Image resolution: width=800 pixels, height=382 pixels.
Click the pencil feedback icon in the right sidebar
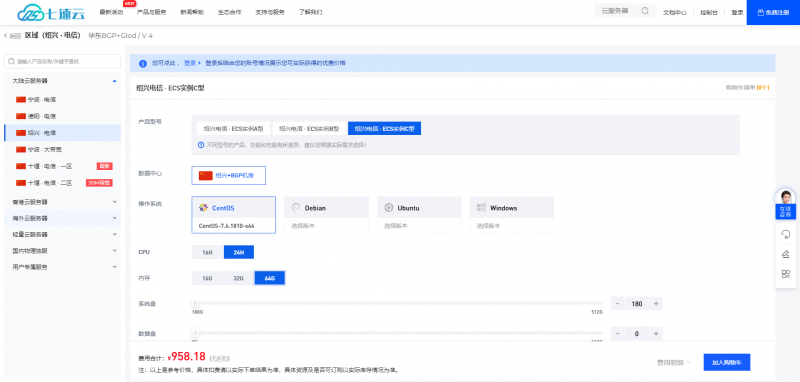pyautogui.click(x=785, y=254)
